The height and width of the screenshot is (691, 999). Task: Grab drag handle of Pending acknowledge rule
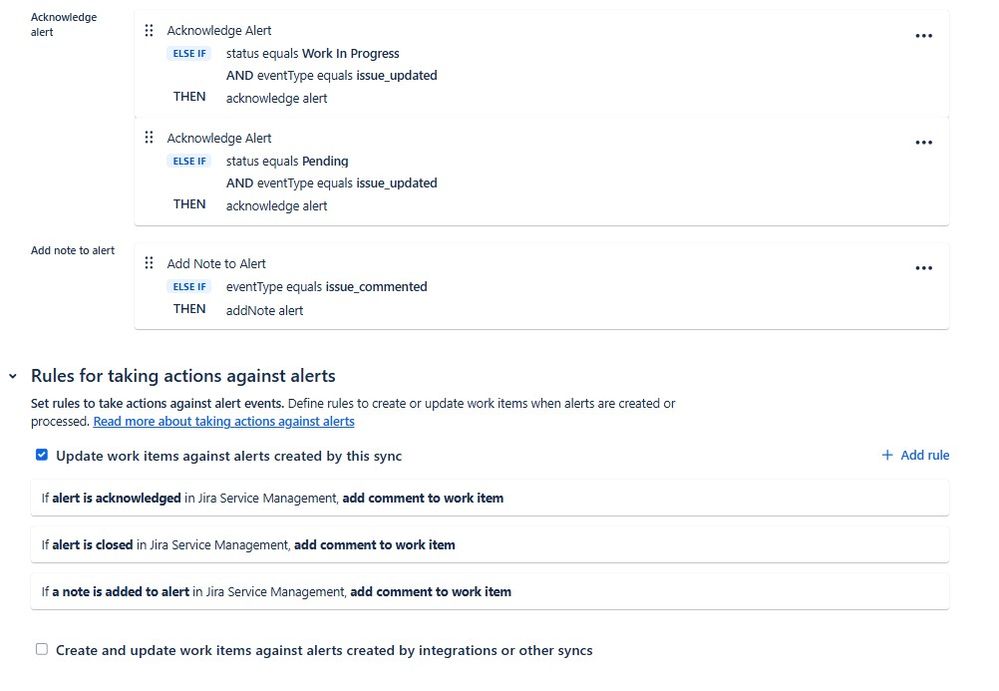[x=149, y=138]
